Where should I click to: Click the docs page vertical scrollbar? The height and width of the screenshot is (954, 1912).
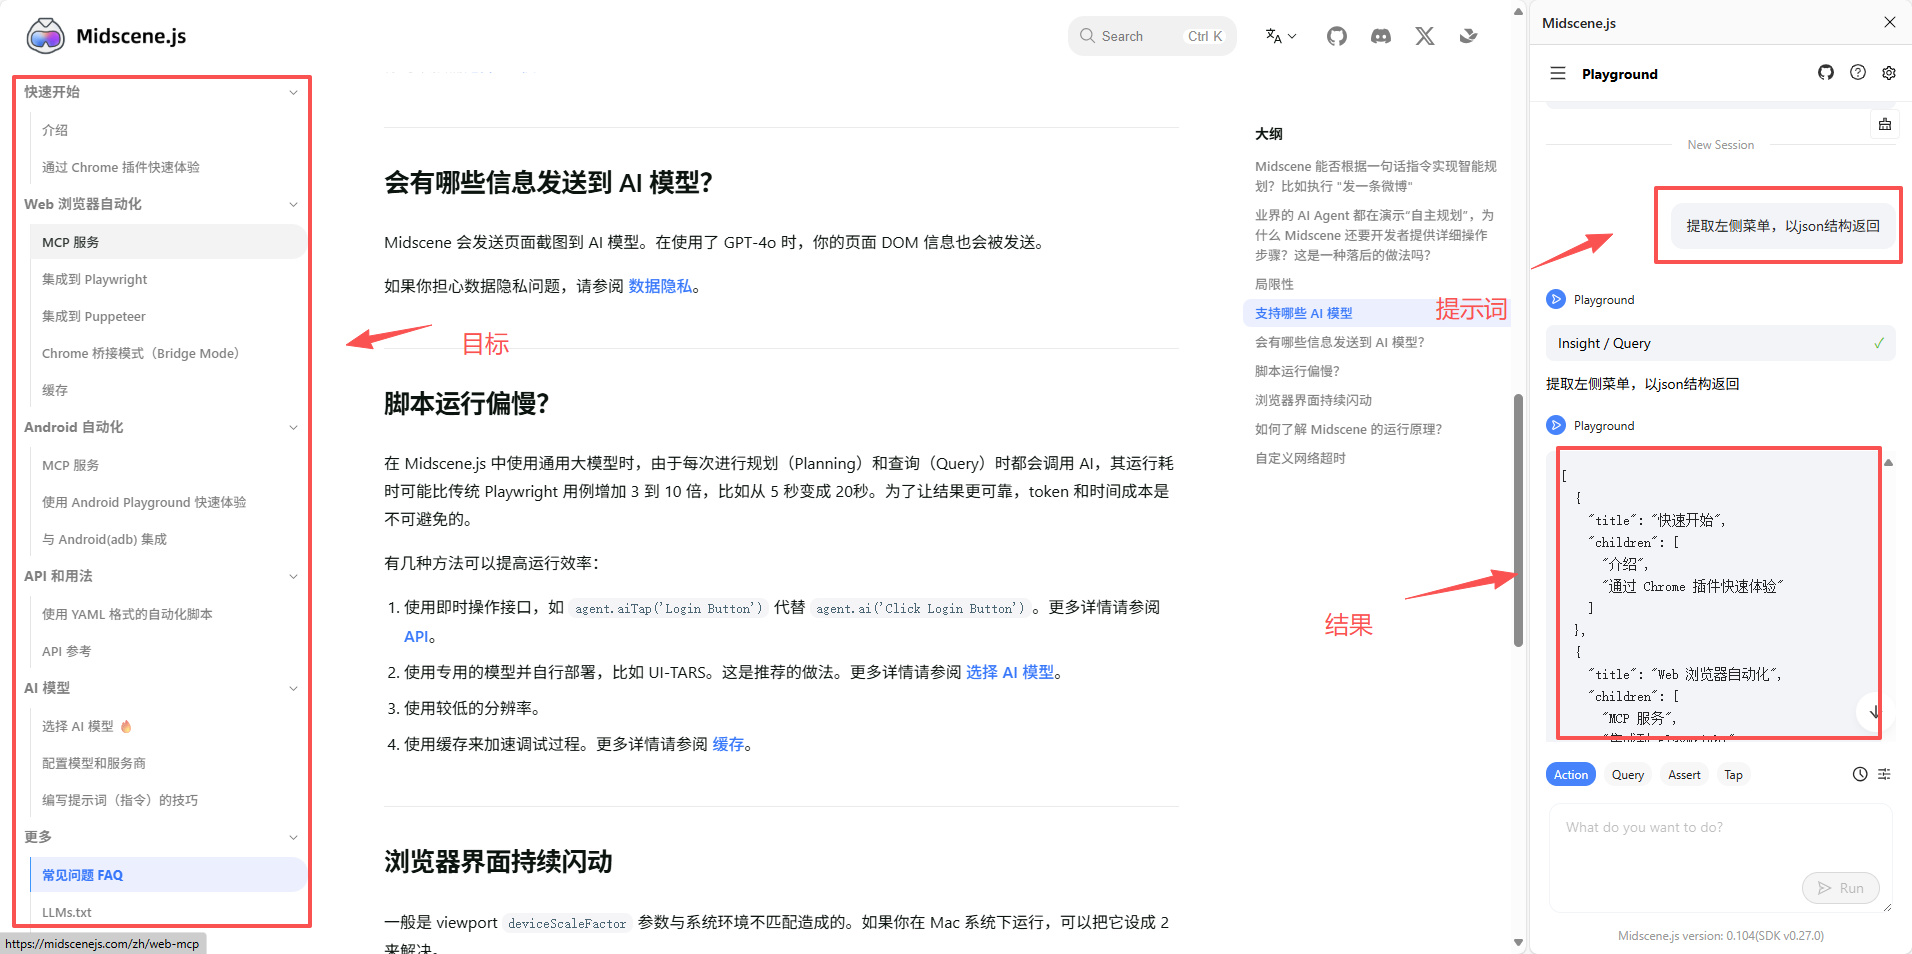pyautogui.click(x=1518, y=520)
